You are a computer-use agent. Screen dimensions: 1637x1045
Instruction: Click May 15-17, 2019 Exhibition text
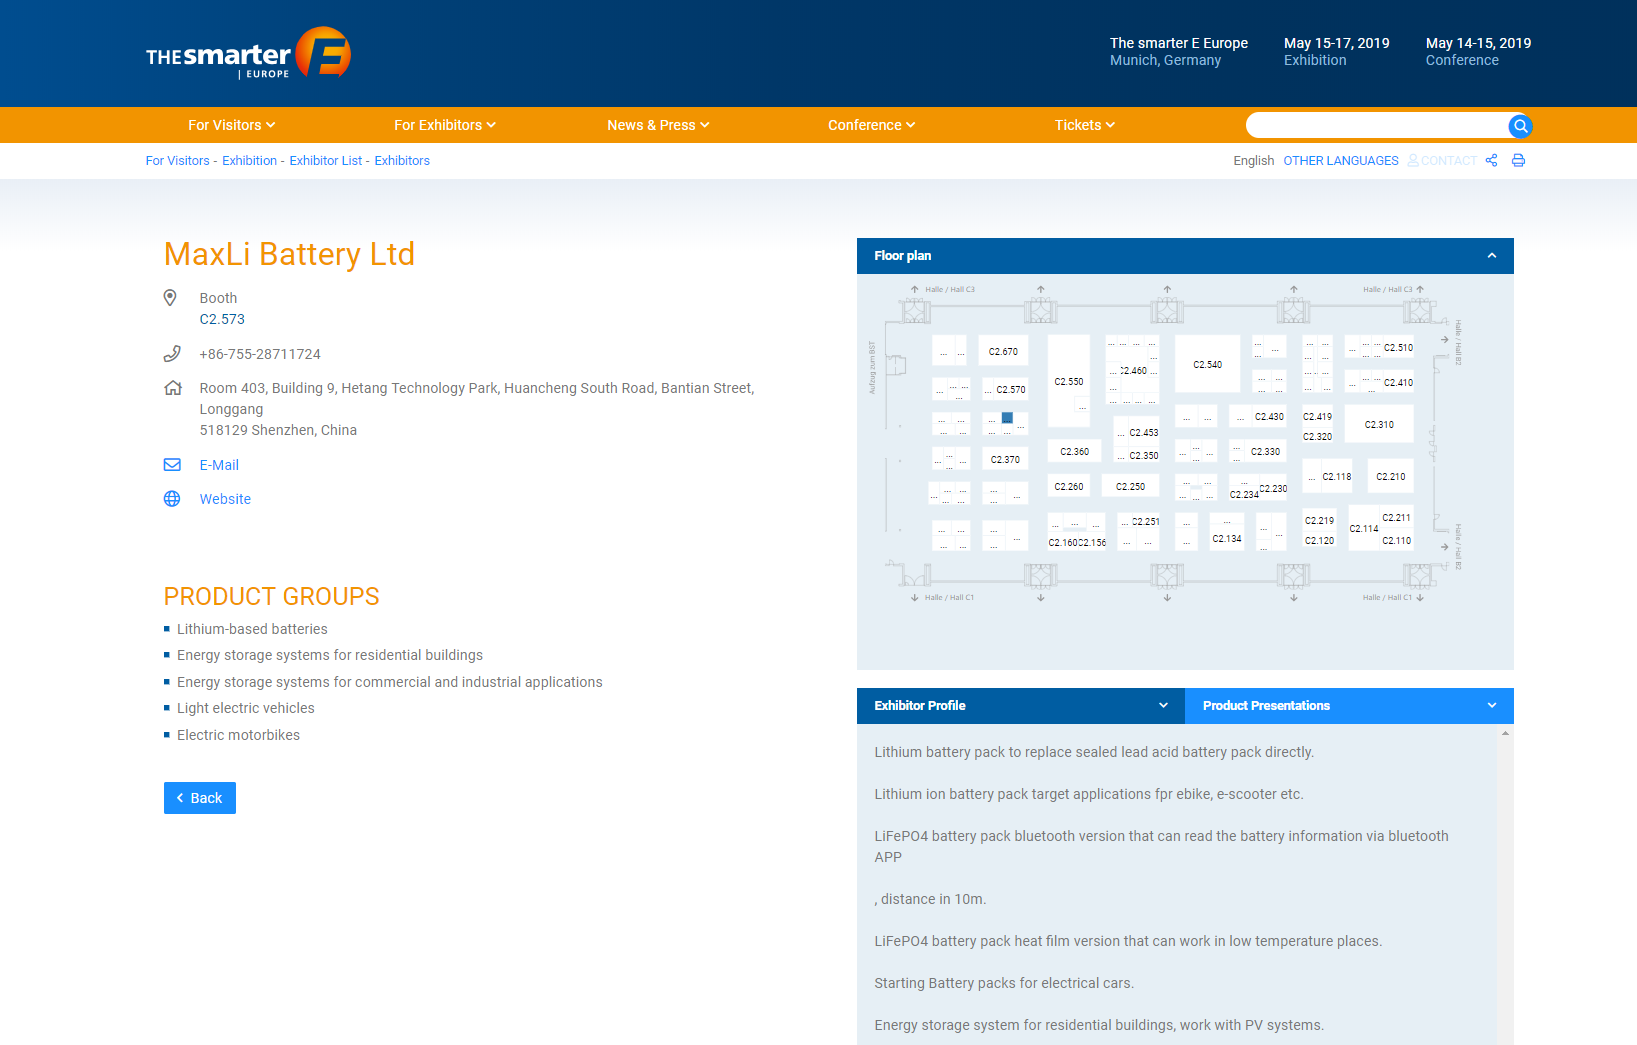tap(1337, 51)
